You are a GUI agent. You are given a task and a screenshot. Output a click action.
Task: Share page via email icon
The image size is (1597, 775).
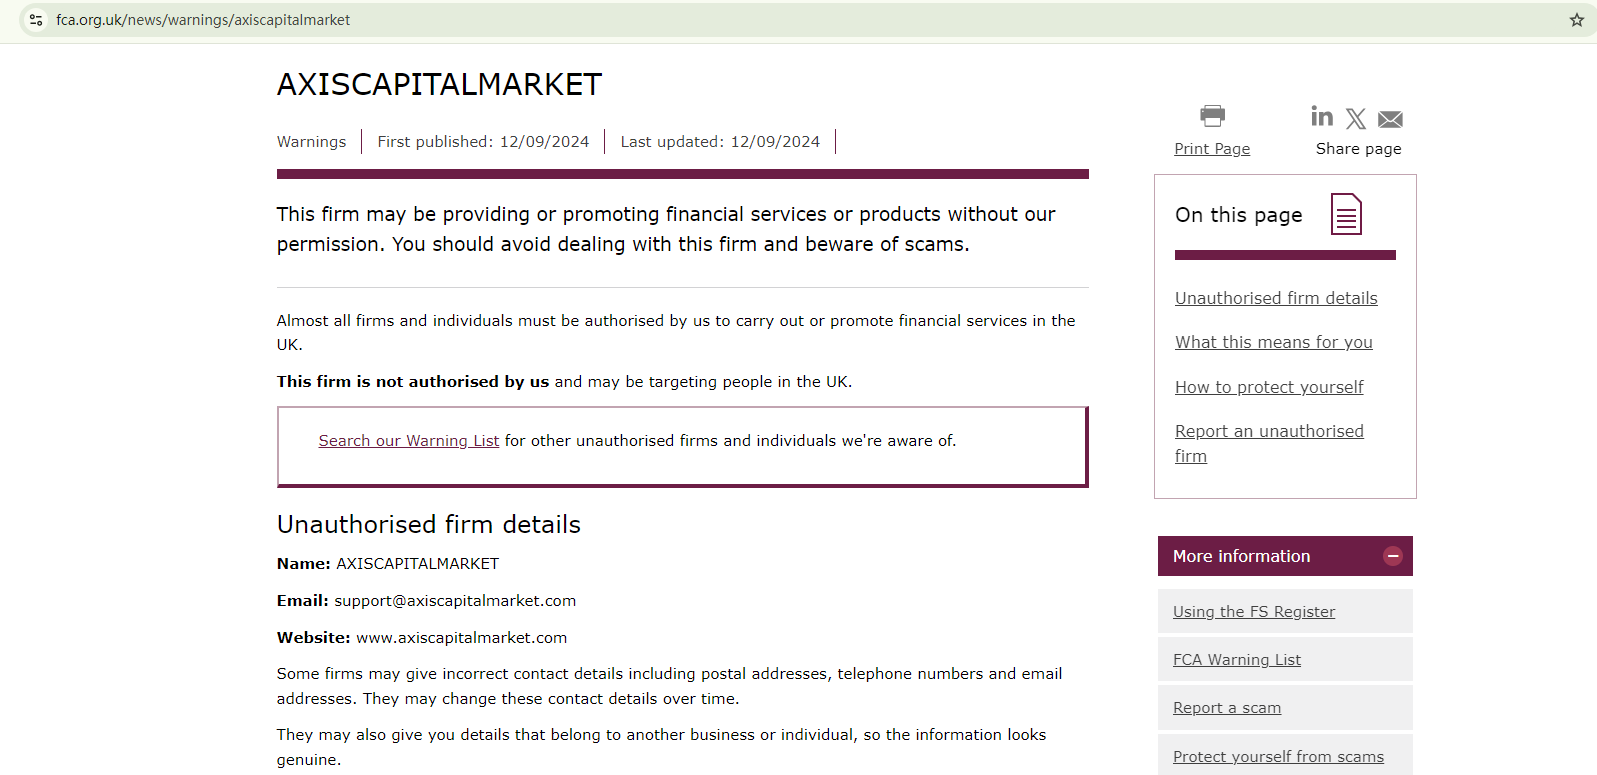[1390, 120]
